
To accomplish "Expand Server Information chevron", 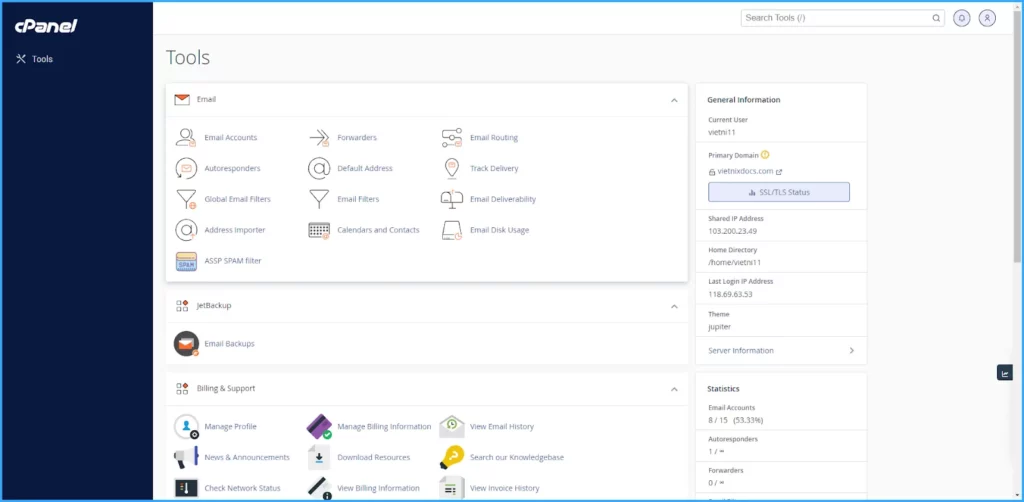I will point(852,351).
